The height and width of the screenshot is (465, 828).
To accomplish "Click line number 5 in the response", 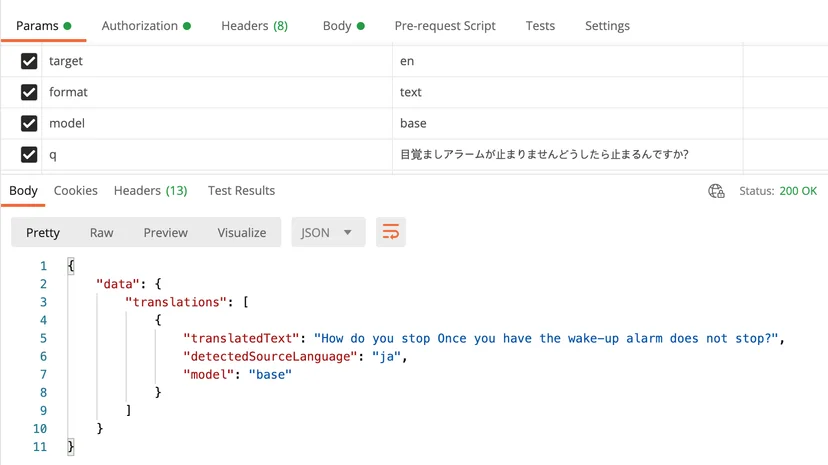I will 43,338.
